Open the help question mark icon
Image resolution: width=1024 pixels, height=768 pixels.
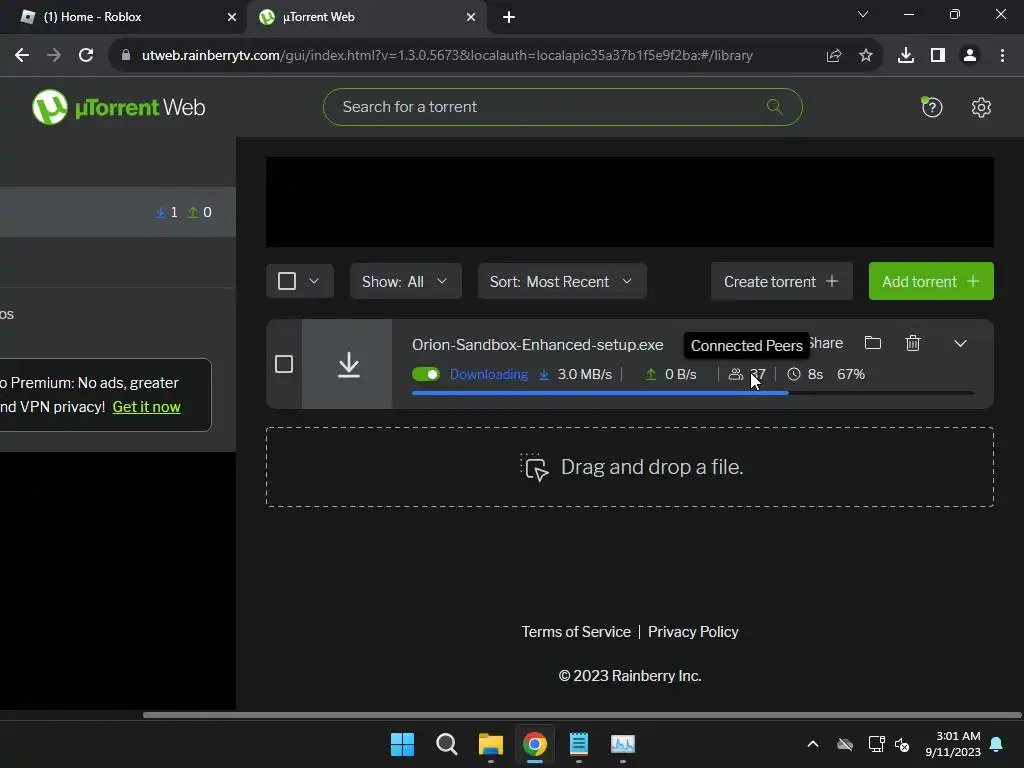pos(932,107)
